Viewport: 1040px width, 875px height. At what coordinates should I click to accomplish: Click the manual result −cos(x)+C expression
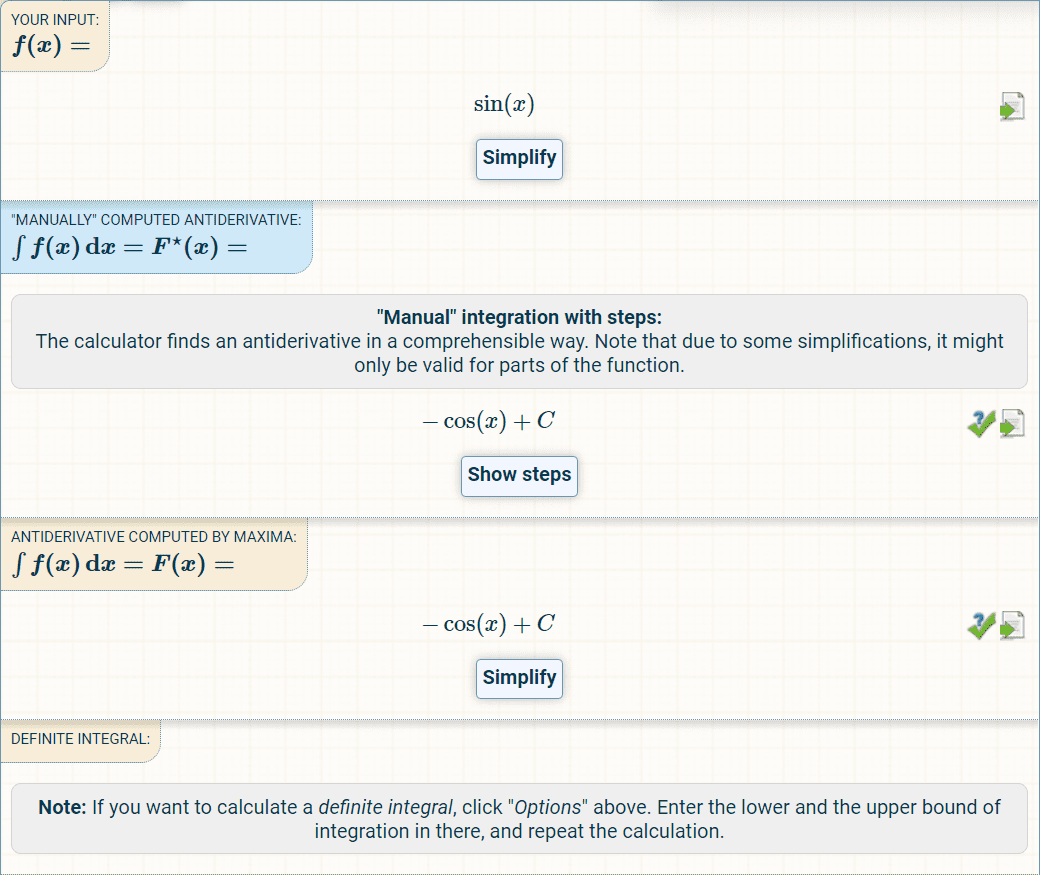tap(489, 421)
